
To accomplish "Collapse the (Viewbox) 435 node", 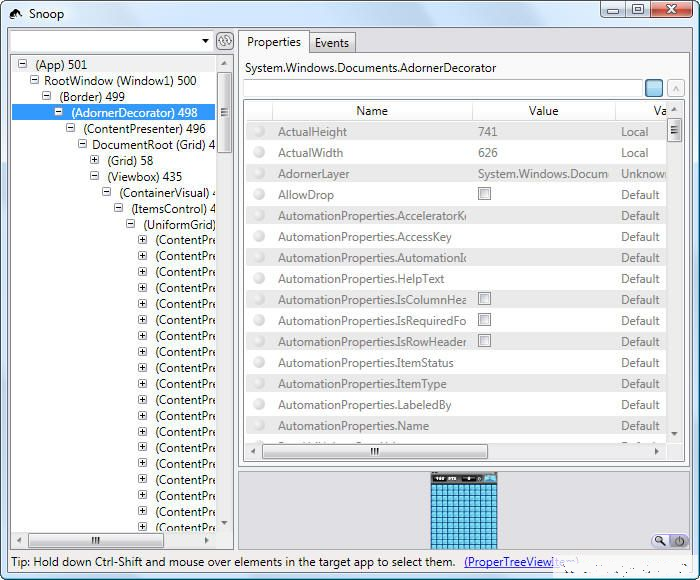I will [x=95, y=176].
